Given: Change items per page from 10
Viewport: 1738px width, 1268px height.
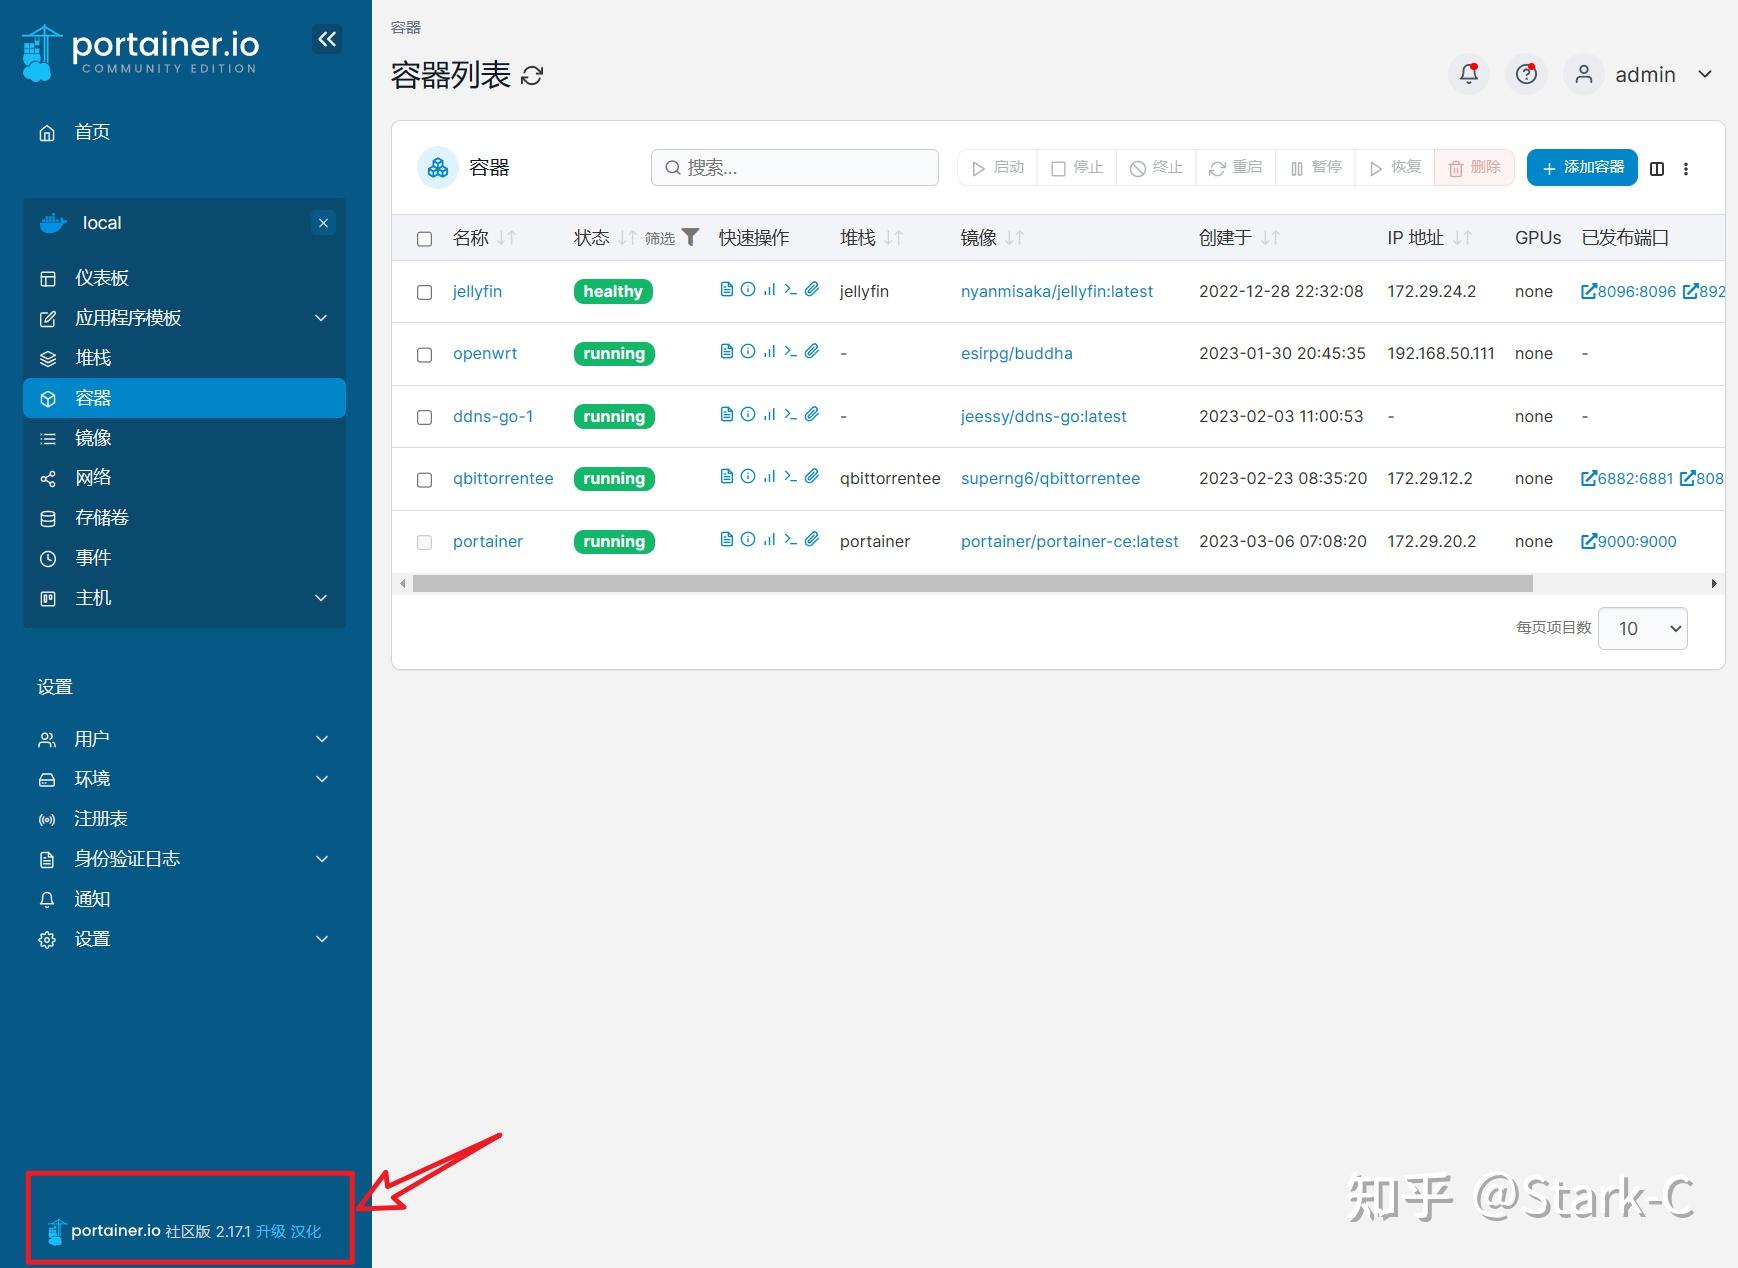Looking at the screenshot, I should click(x=1643, y=628).
